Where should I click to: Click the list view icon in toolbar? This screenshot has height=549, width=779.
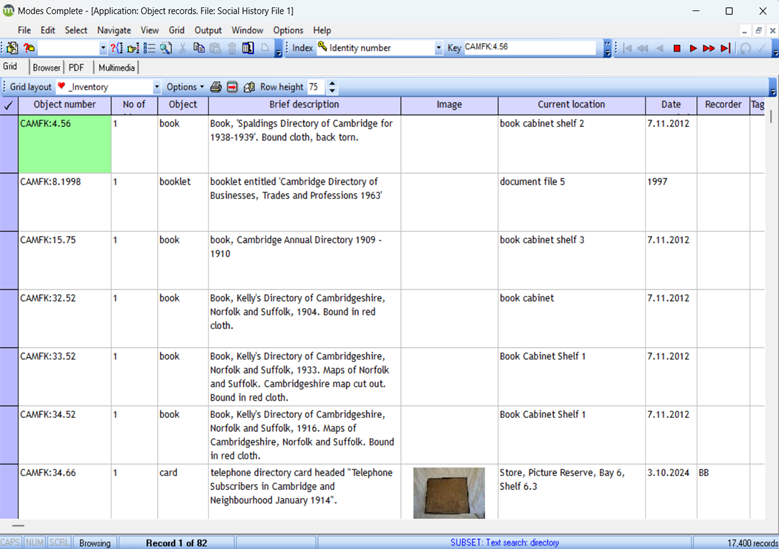tap(149, 48)
